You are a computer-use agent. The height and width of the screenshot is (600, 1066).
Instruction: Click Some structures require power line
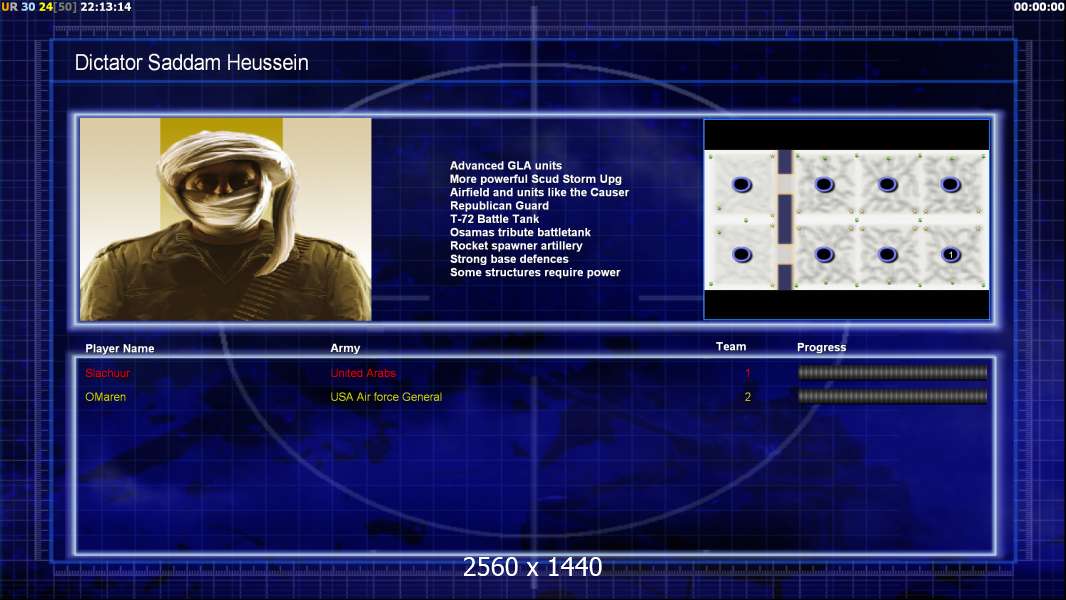(x=535, y=272)
